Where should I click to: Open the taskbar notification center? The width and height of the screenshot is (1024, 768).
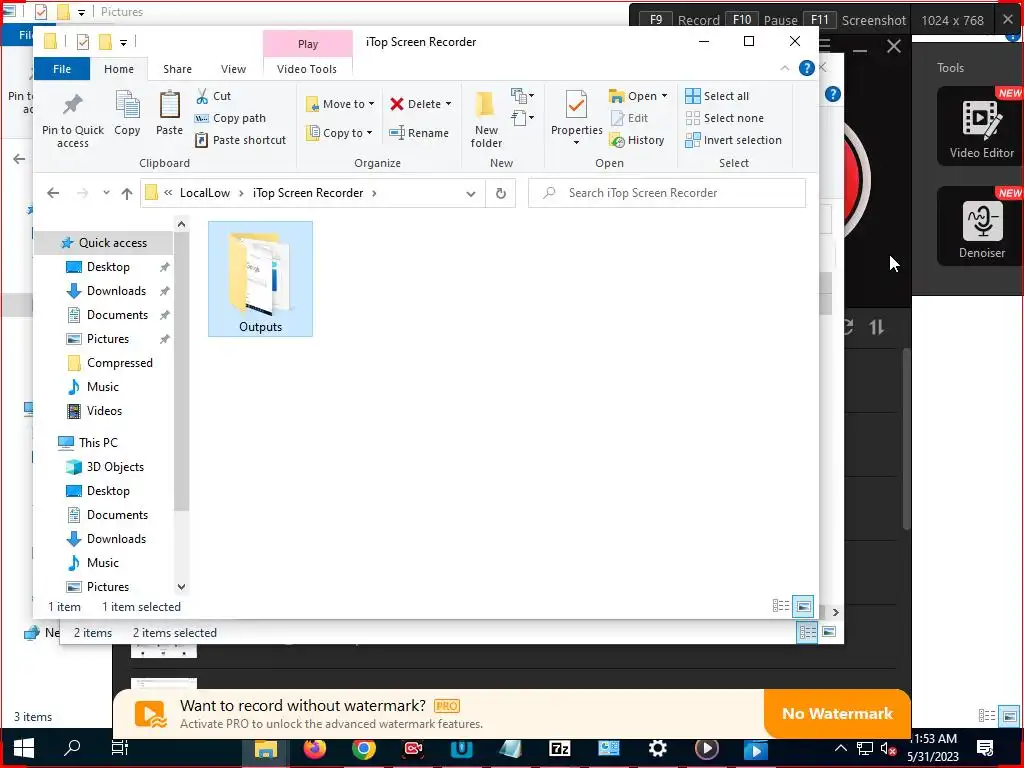click(985, 748)
